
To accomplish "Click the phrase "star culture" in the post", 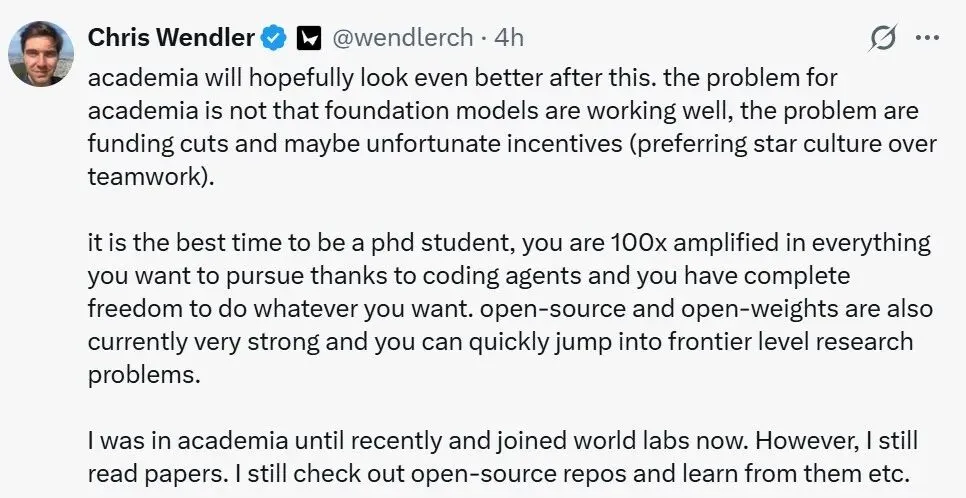I will (x=820, y=144).
